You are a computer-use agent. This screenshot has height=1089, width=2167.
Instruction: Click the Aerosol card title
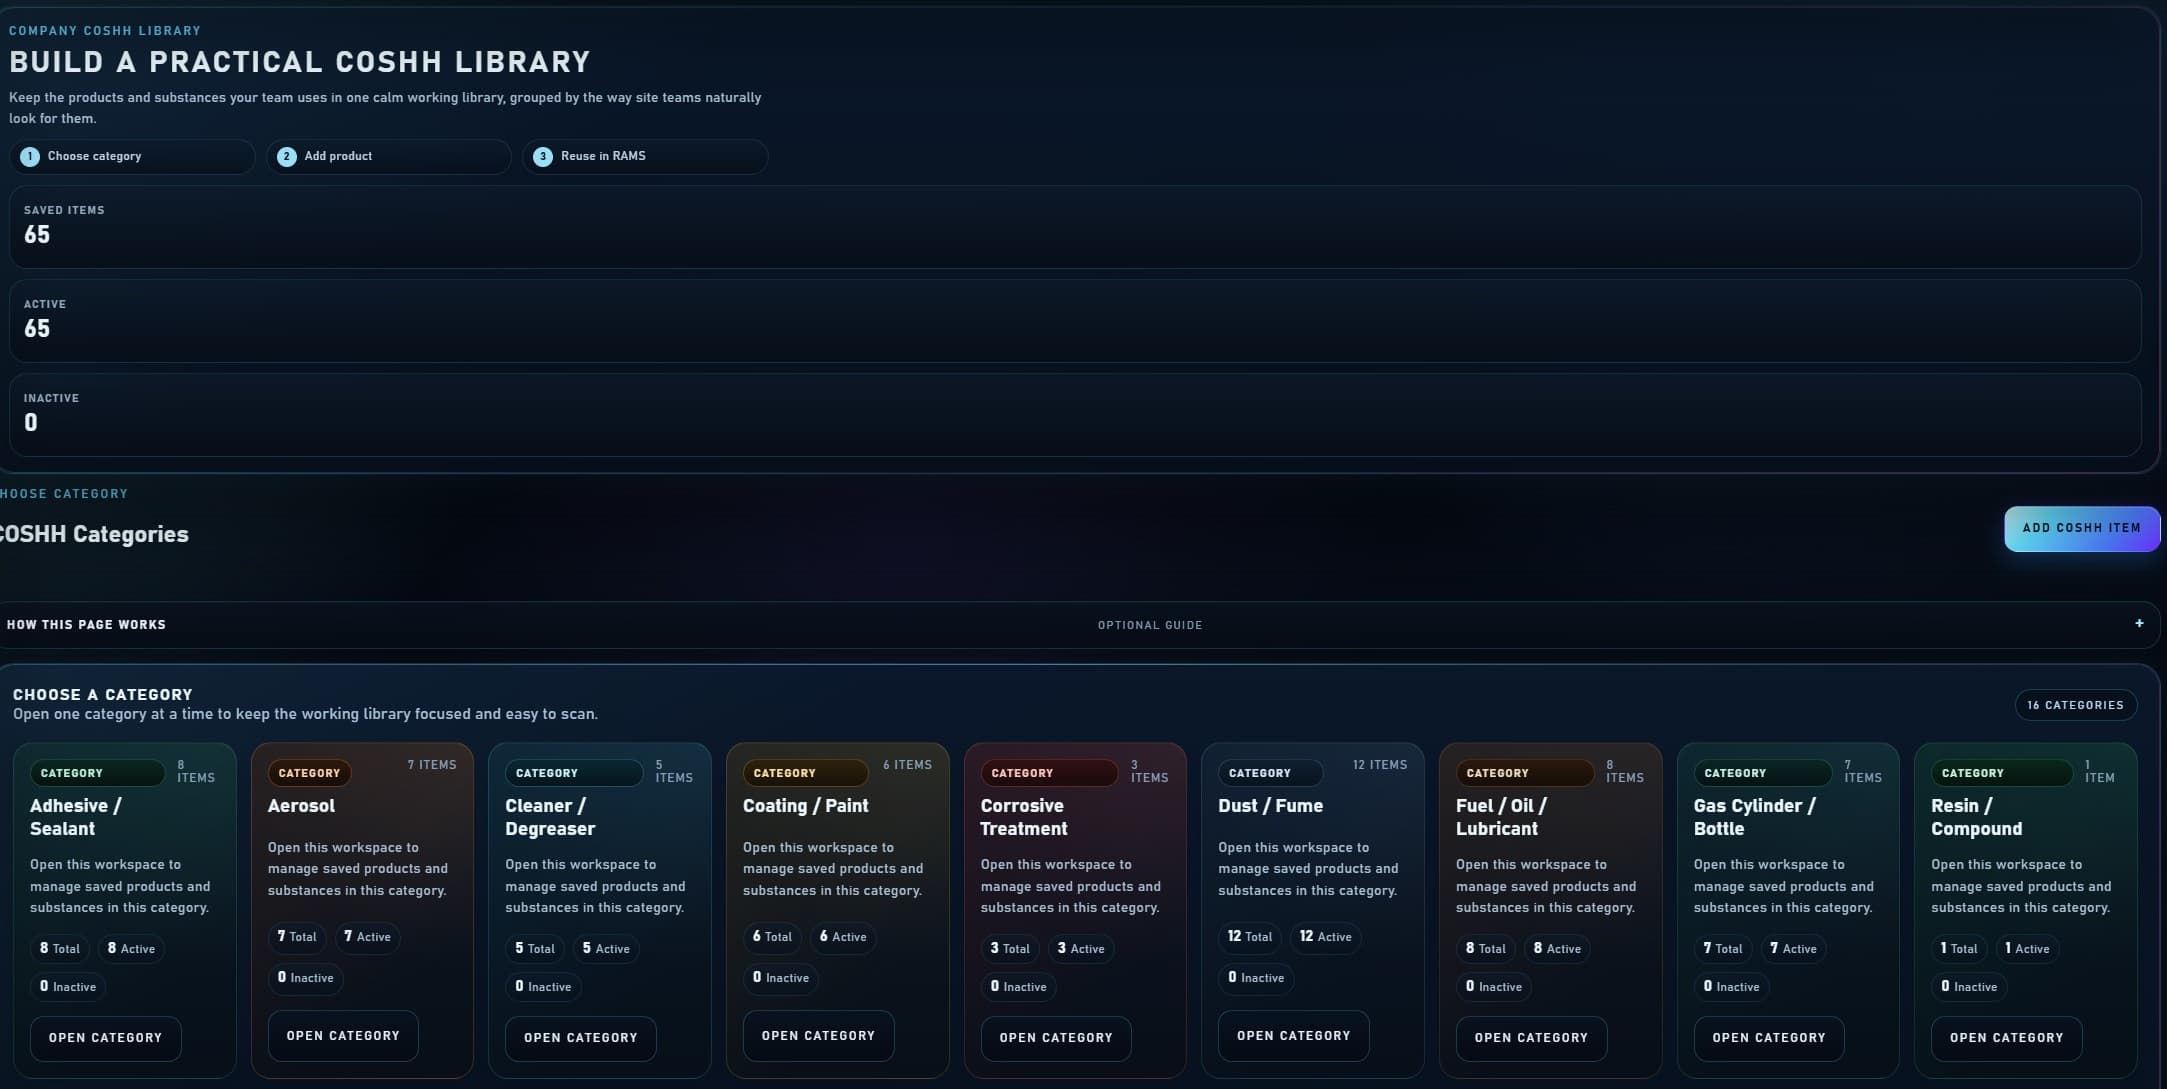301,806
